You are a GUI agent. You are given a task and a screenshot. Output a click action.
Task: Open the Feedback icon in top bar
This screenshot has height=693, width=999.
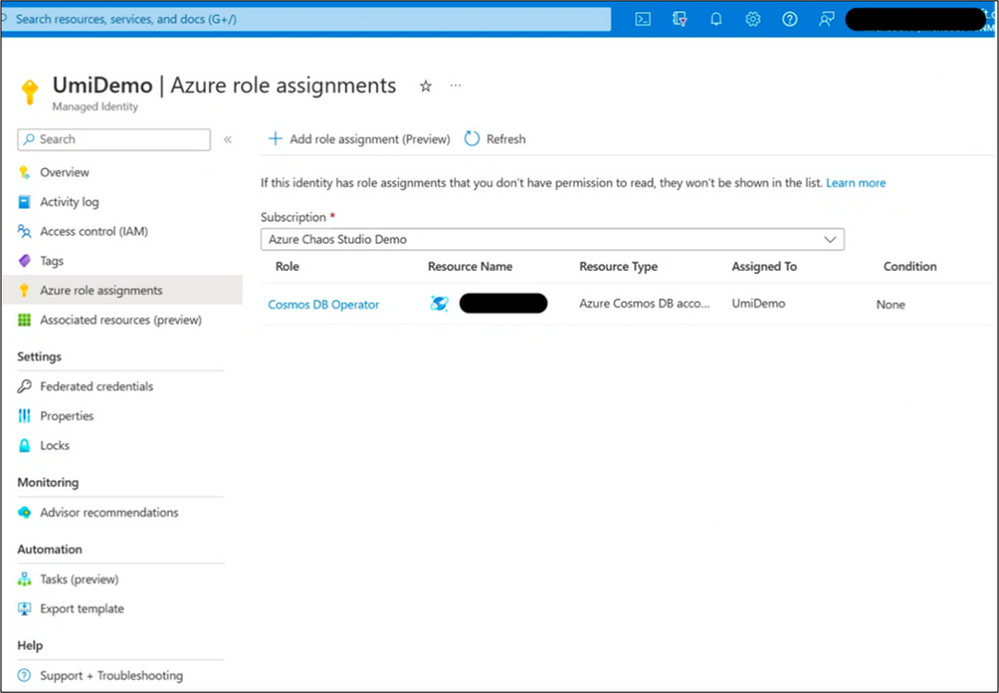tap(826, 19)
